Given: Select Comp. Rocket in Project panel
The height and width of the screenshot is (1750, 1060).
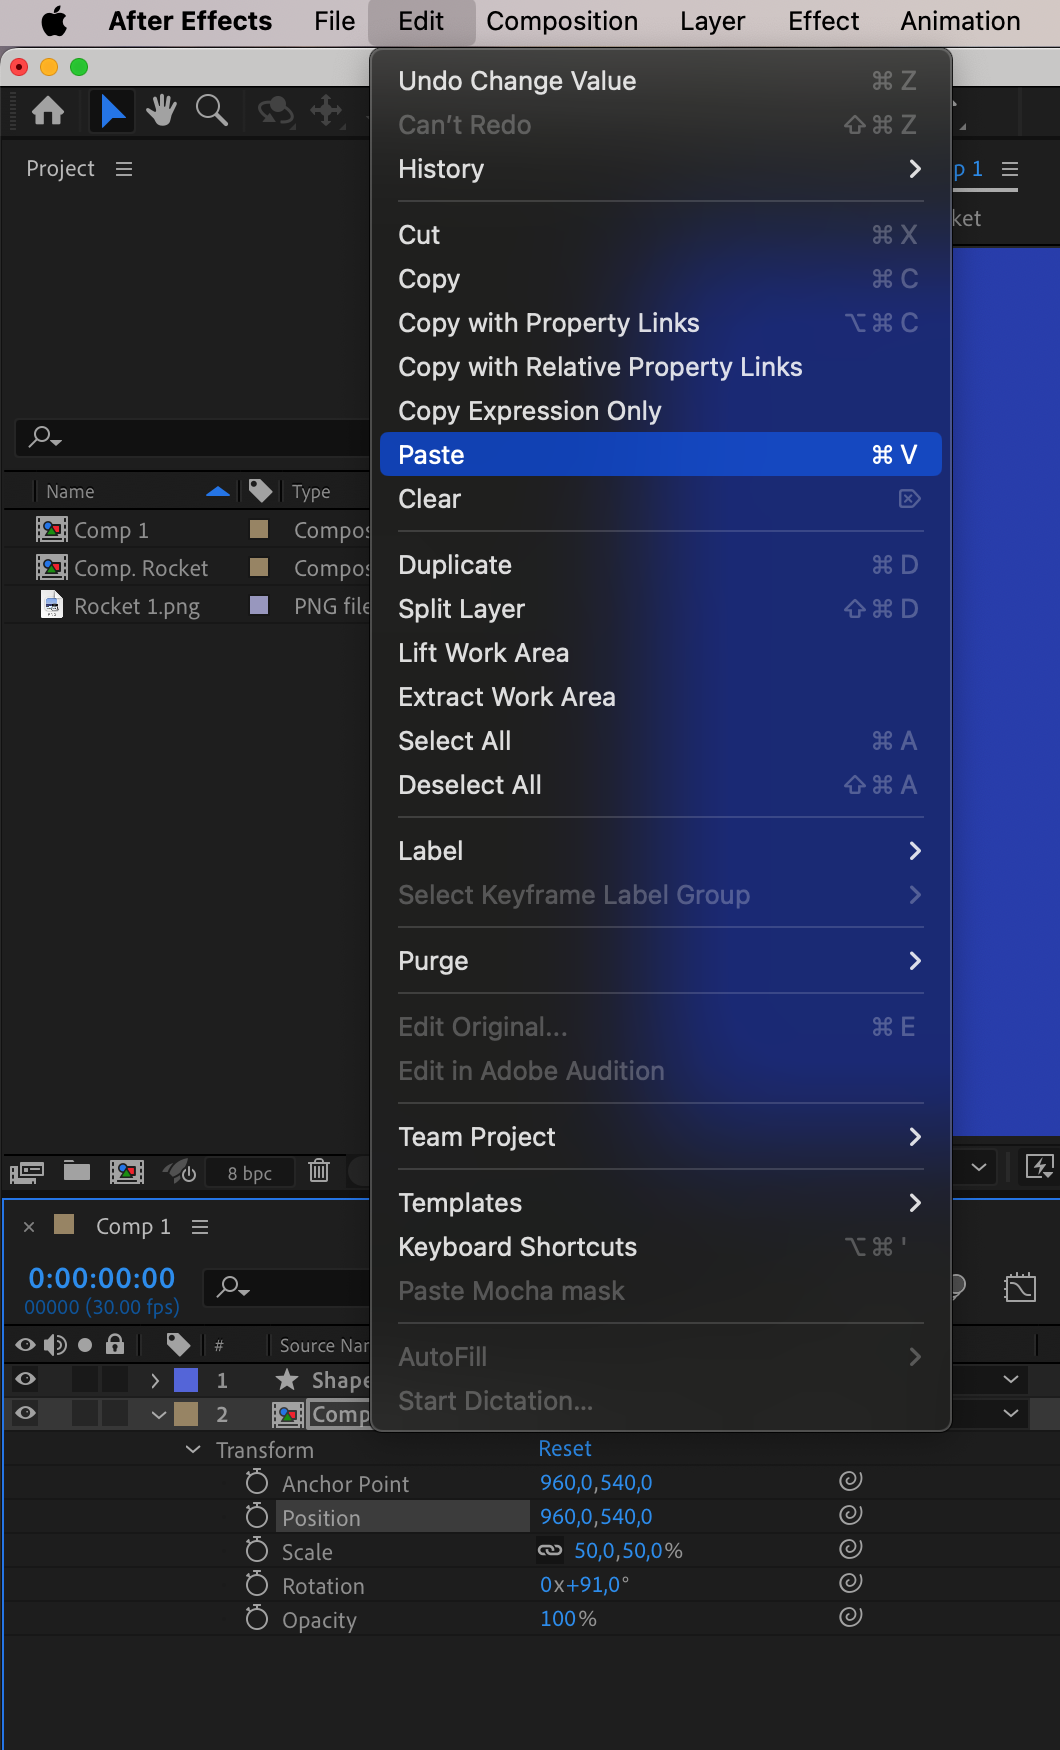Looking at the screenshot, I should click(x=141, y=568).
